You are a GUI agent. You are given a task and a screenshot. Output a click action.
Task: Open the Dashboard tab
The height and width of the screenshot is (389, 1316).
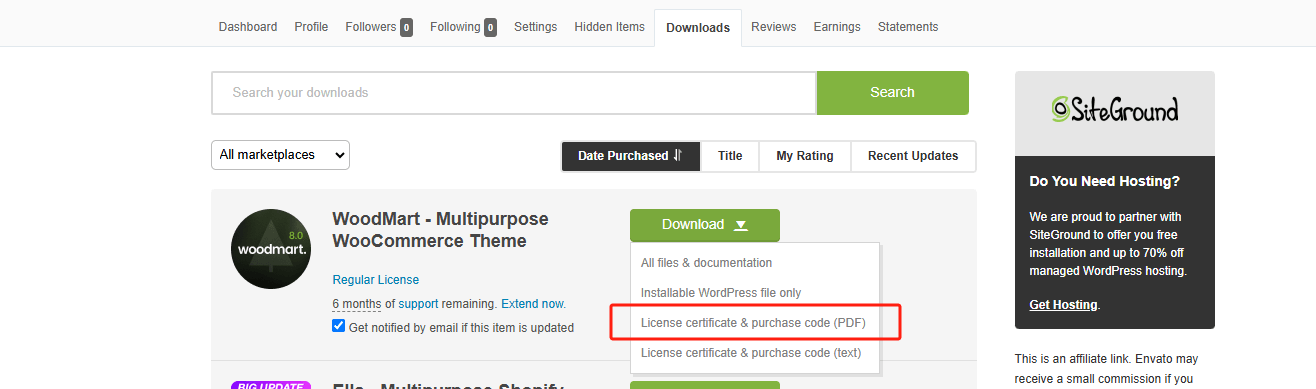tap(248, 27)
